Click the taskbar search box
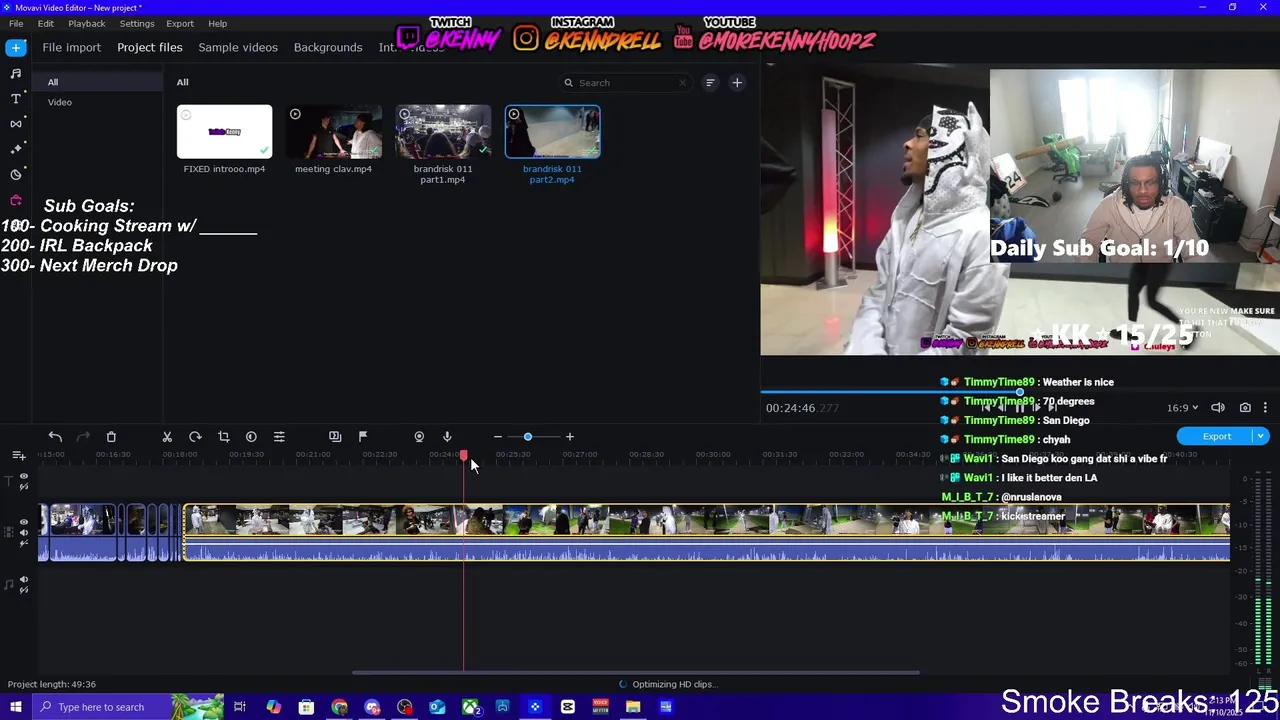1280x720 pixels. pos(126,707)
